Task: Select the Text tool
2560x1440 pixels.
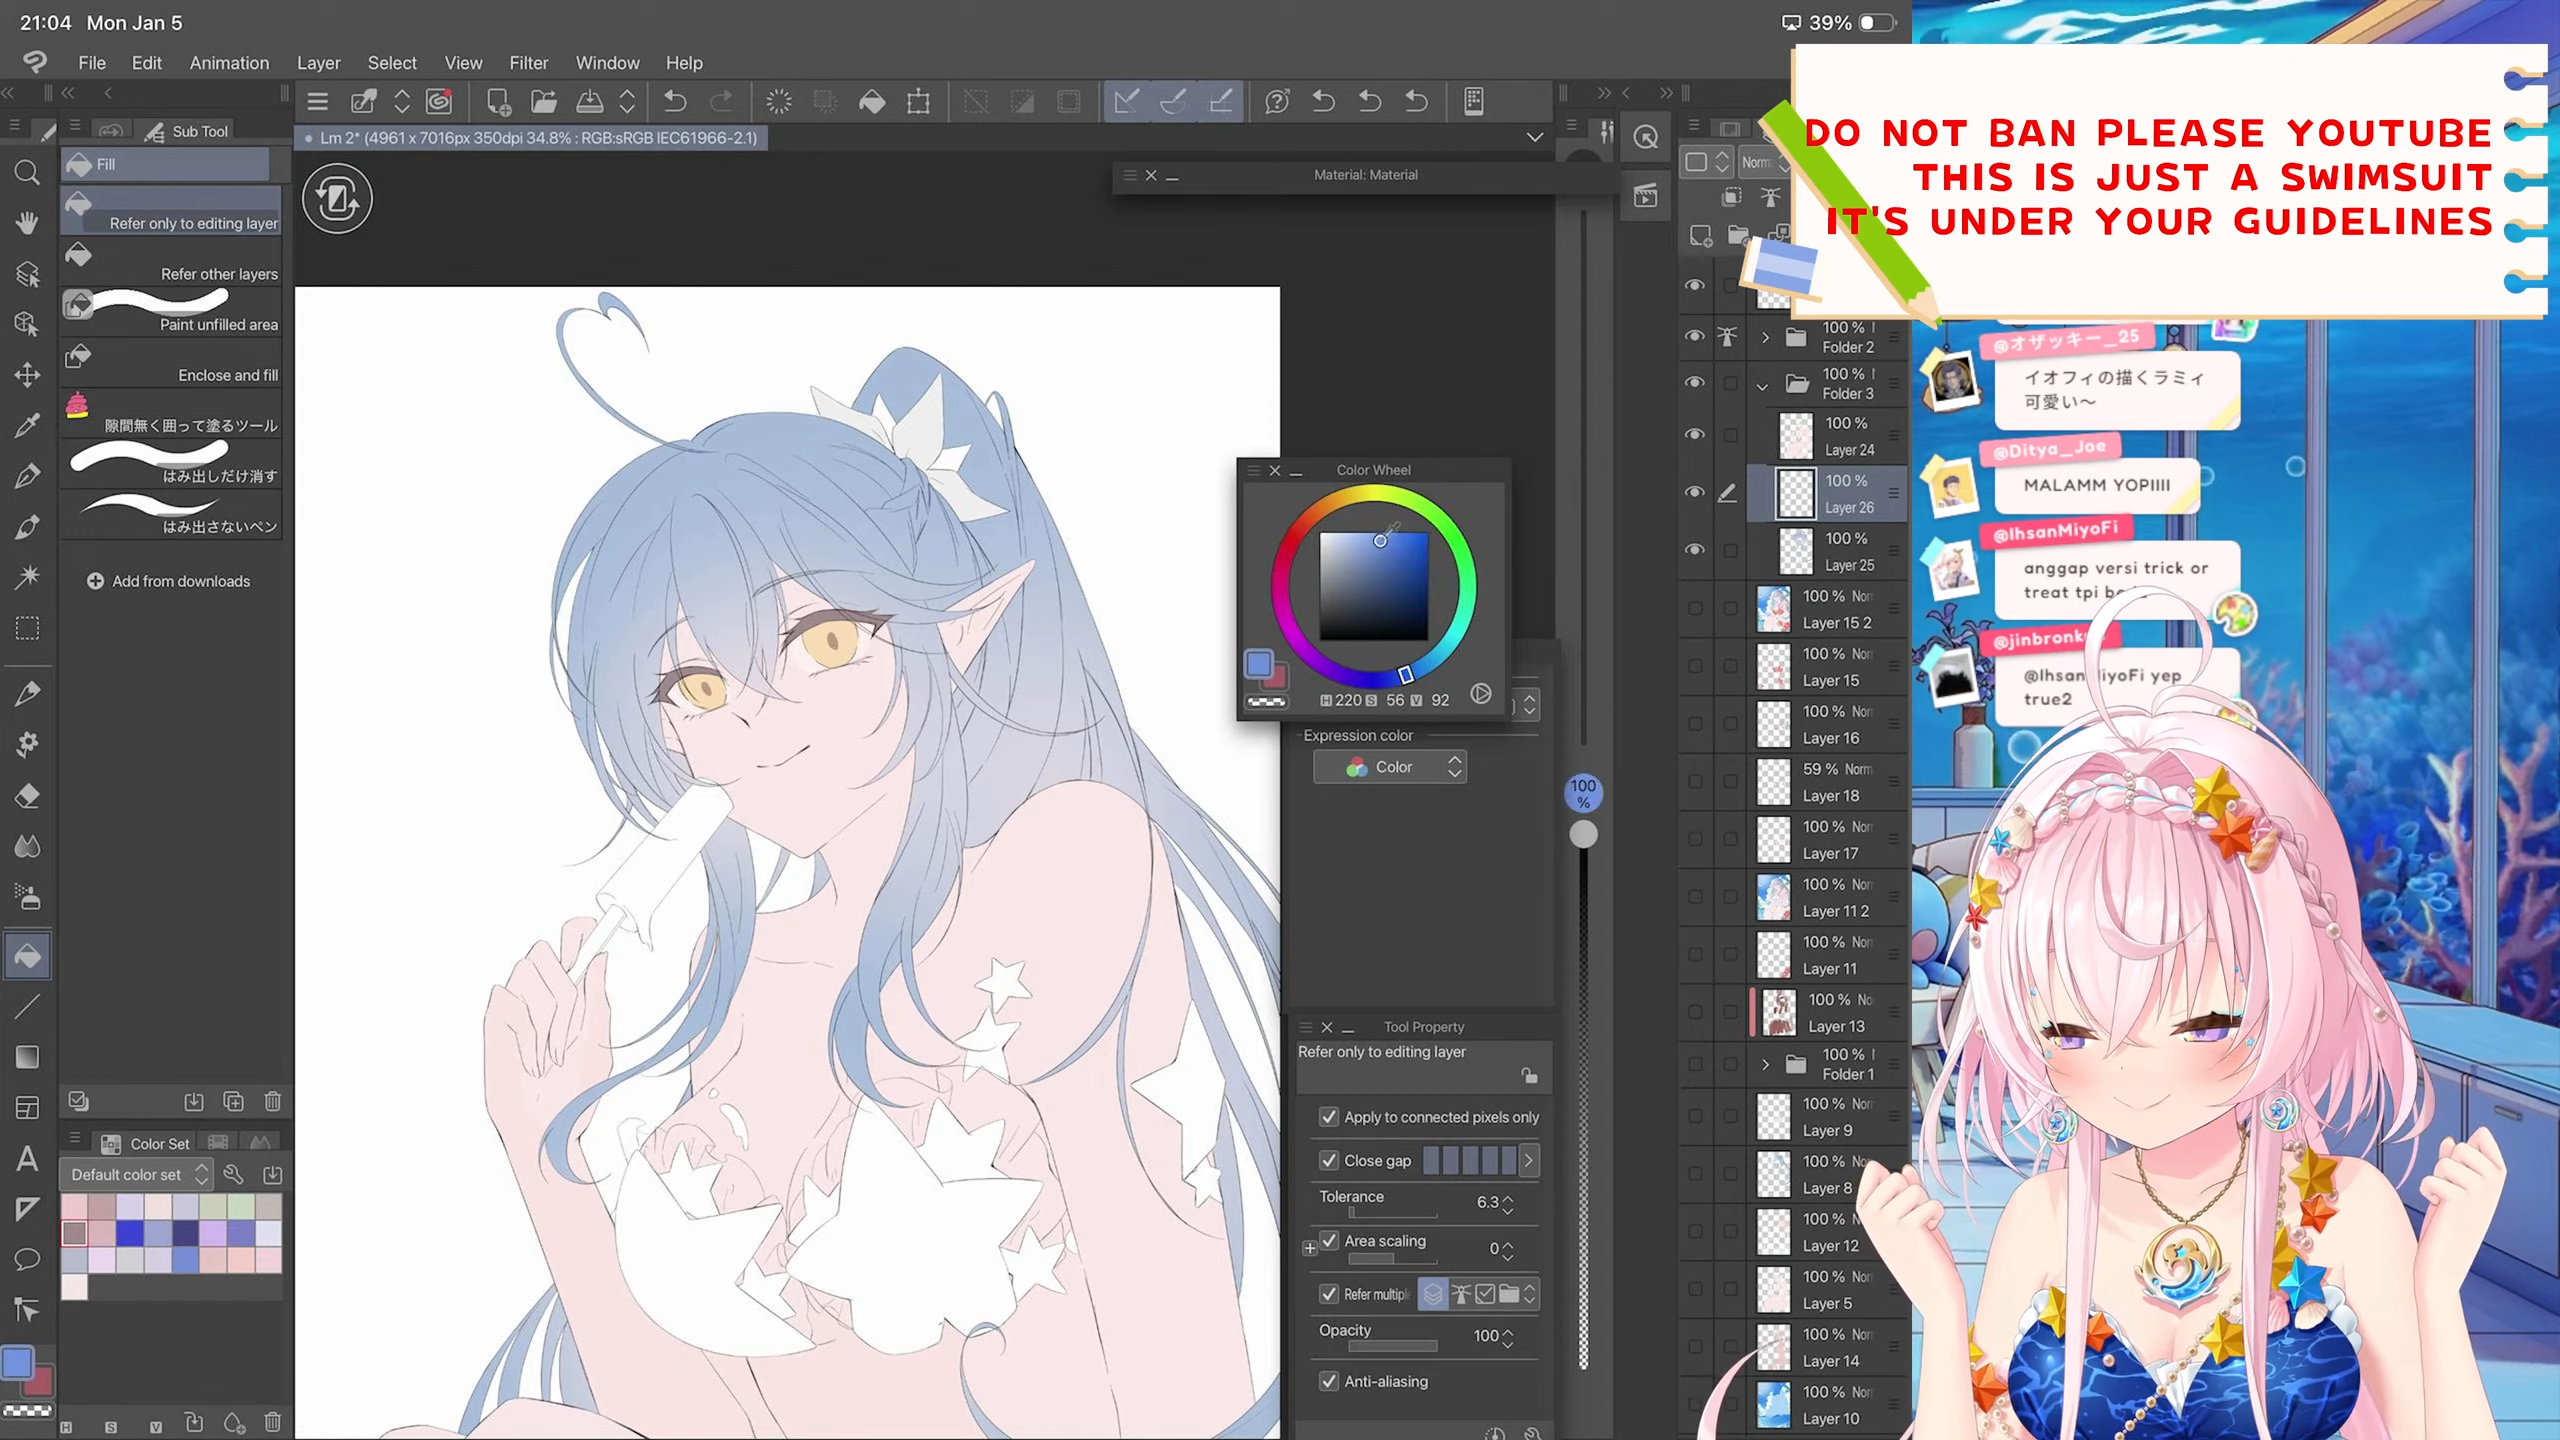Action: point(27,1159)
